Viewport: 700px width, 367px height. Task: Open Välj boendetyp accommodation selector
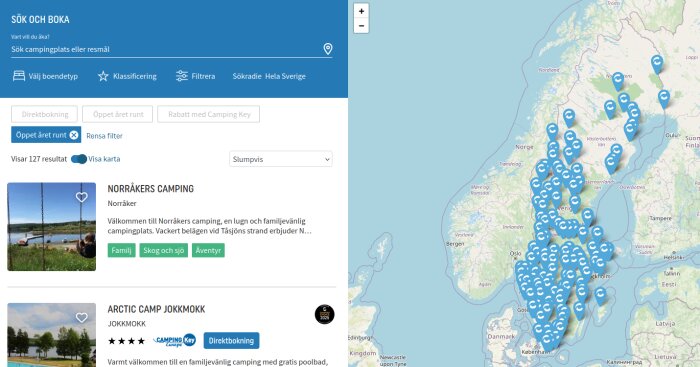(x=45, y=76)
